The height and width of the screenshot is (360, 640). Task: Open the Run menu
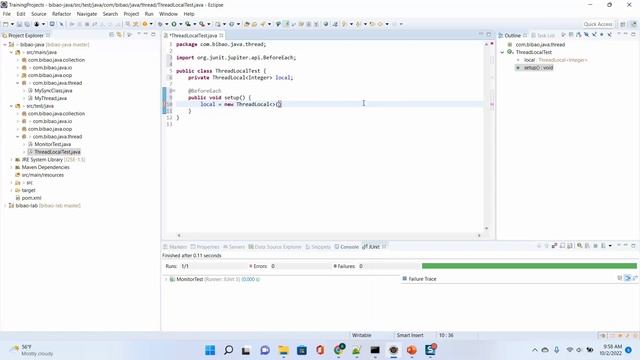[x=149, y=14]
